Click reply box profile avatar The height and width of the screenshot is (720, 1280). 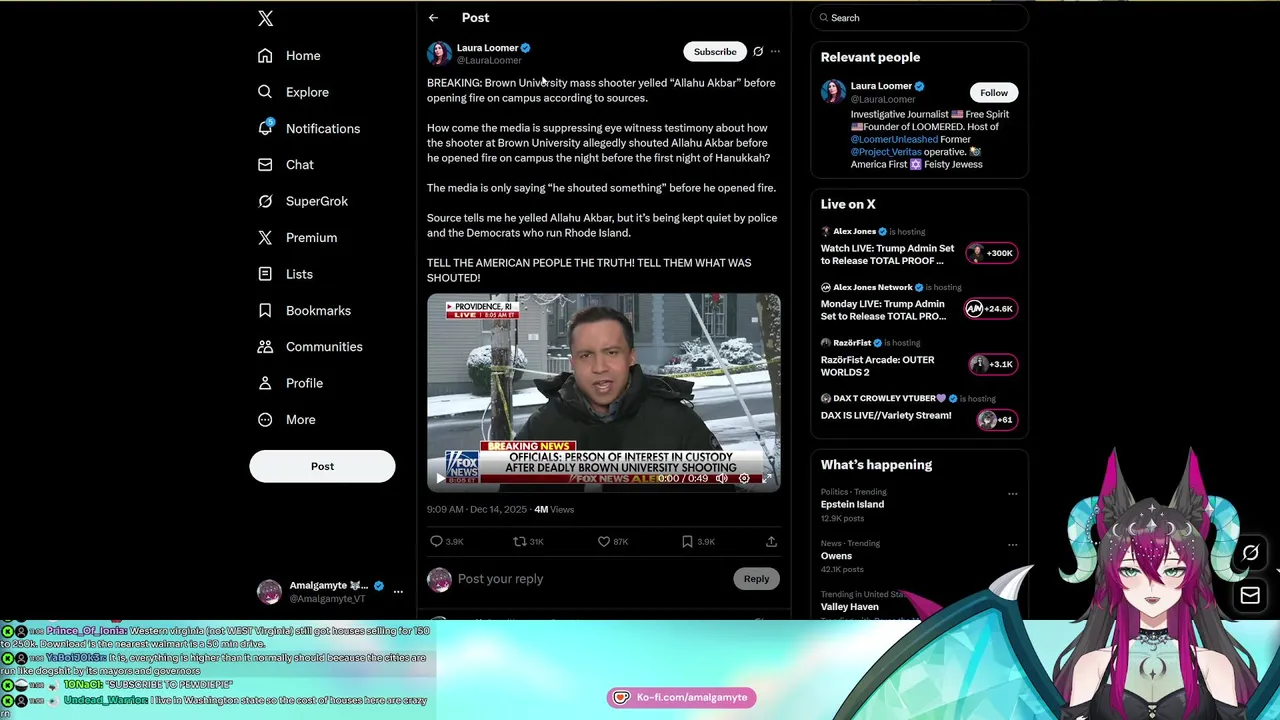click(x=439, y=580)
